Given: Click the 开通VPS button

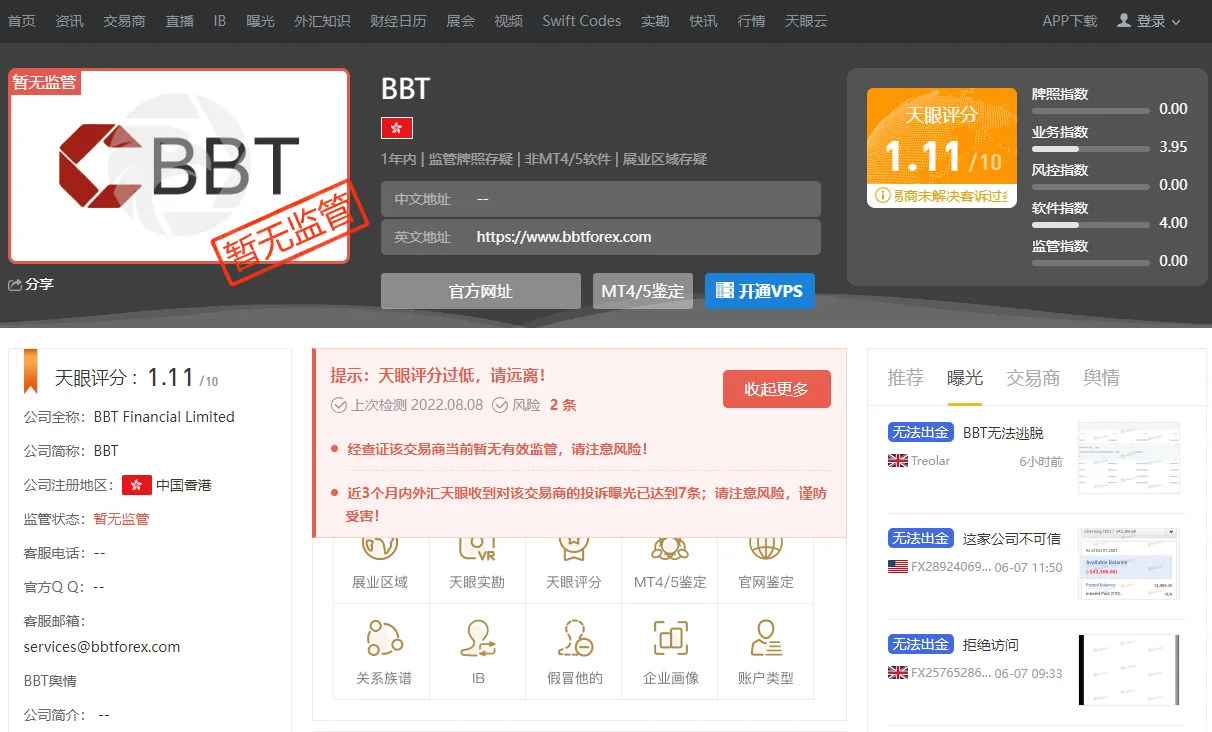Looking at the screenshot, I should pos(760,291).
